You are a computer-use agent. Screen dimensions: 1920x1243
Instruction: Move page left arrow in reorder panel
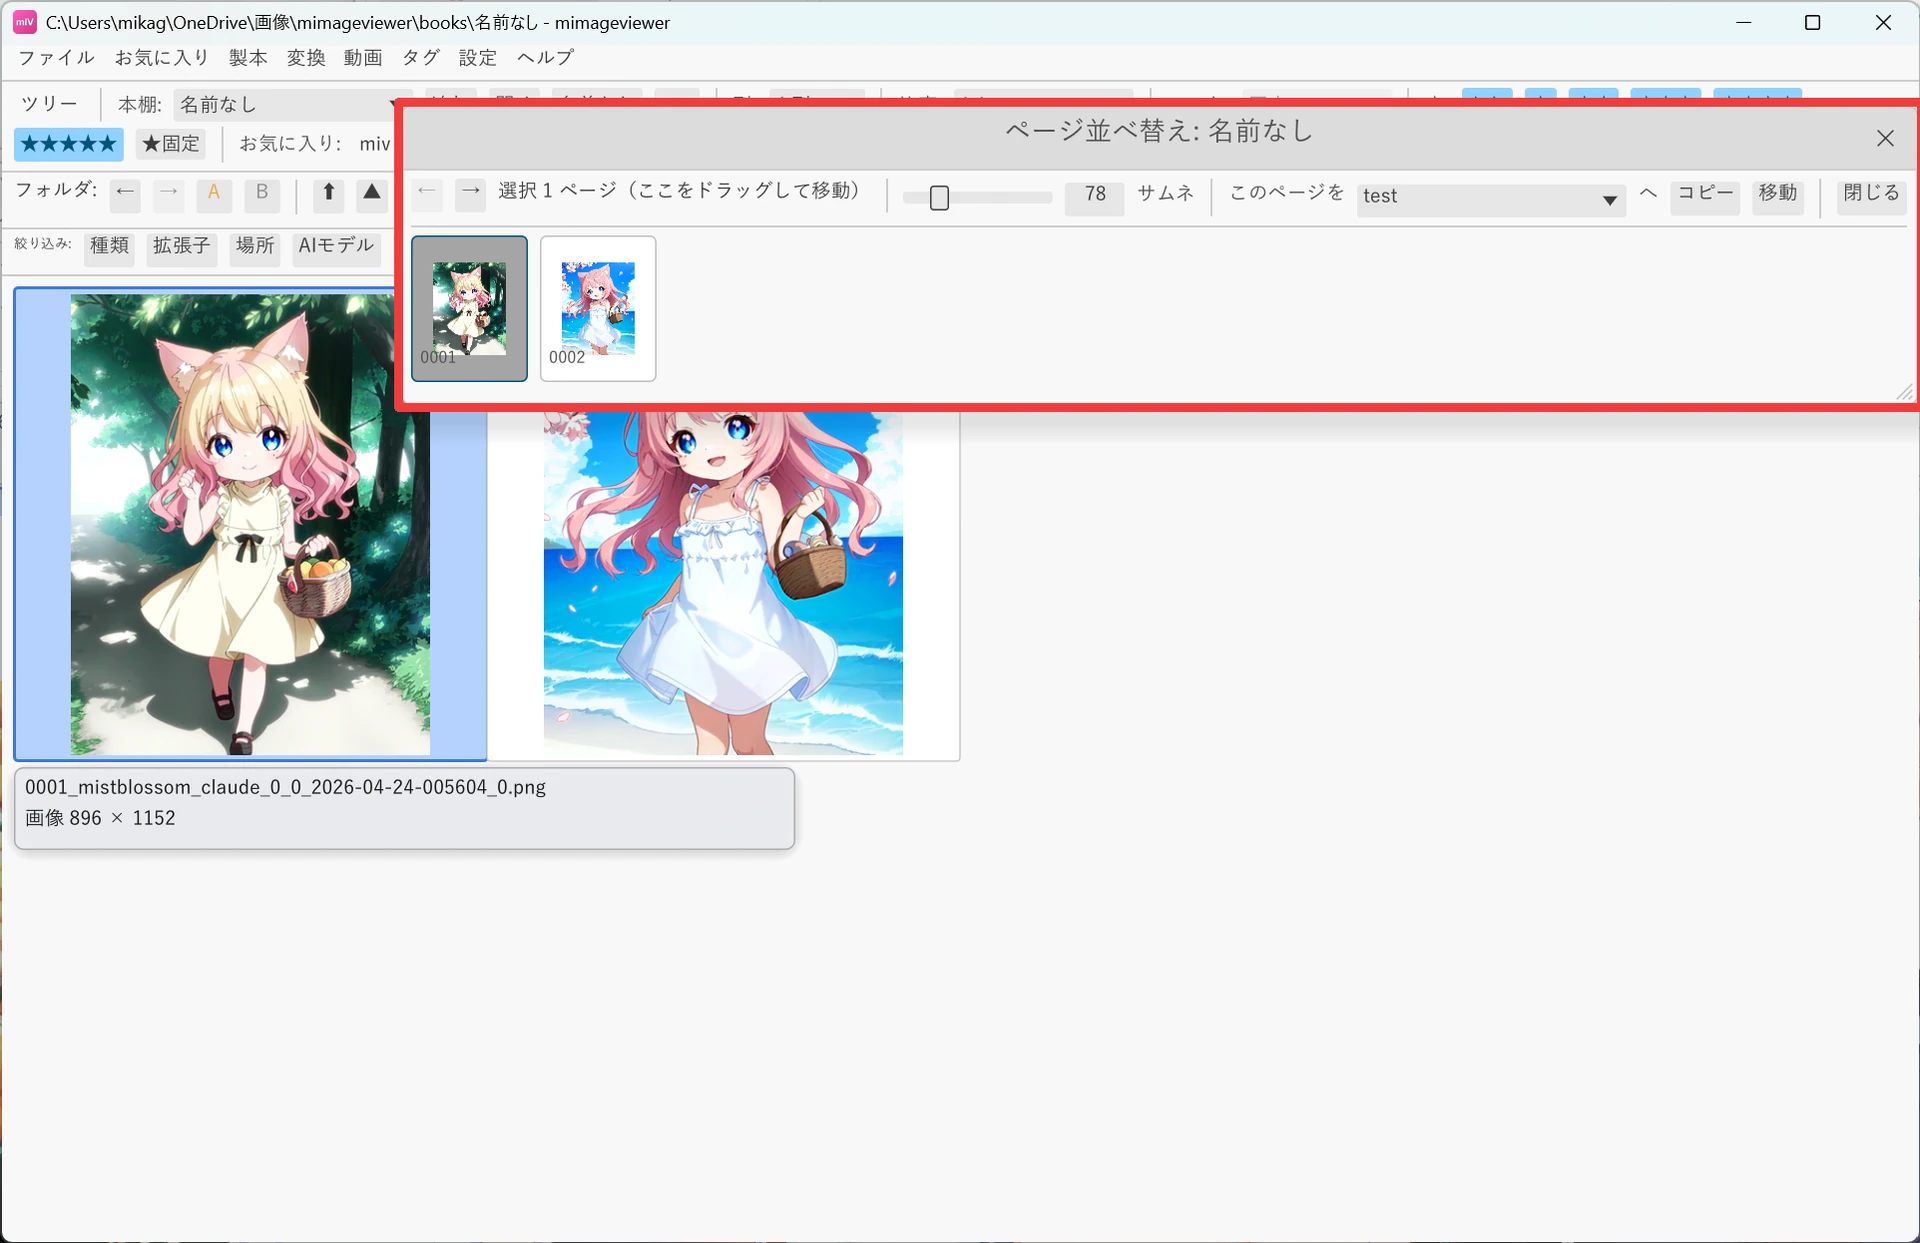pyautogui.click(x=427, y=193)
